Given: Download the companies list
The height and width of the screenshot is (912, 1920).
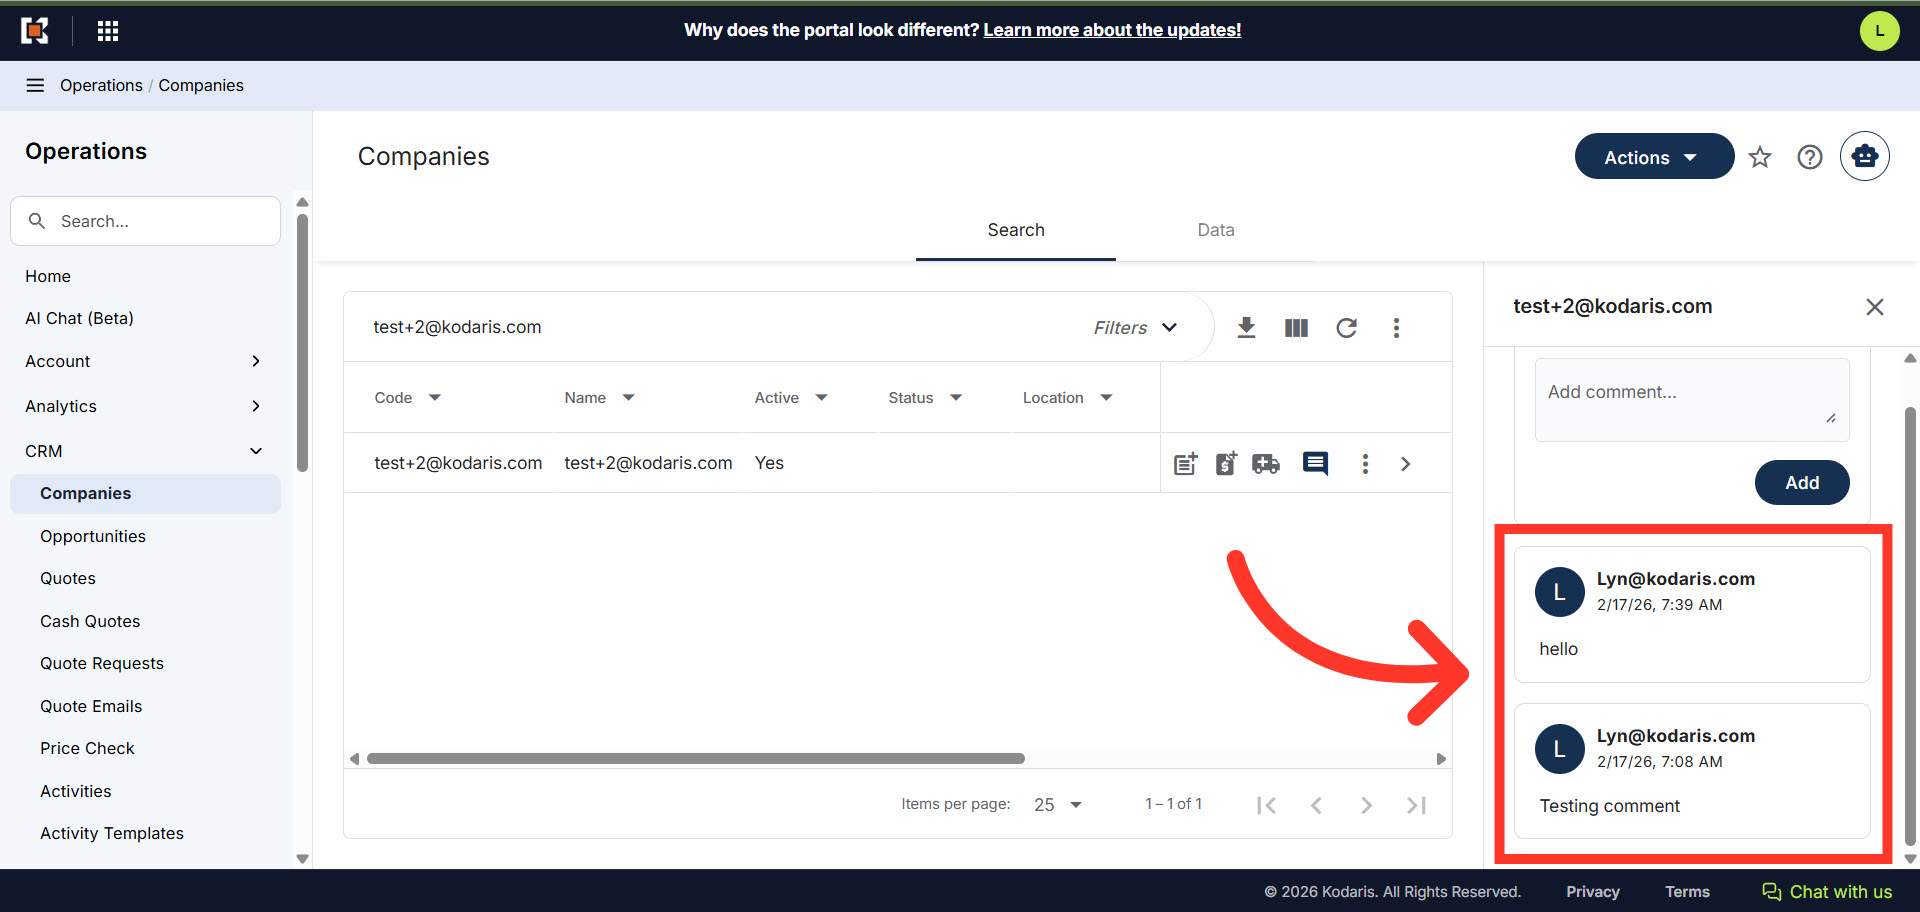Looking at the screenshot, I should click(x=1246, y=327).
